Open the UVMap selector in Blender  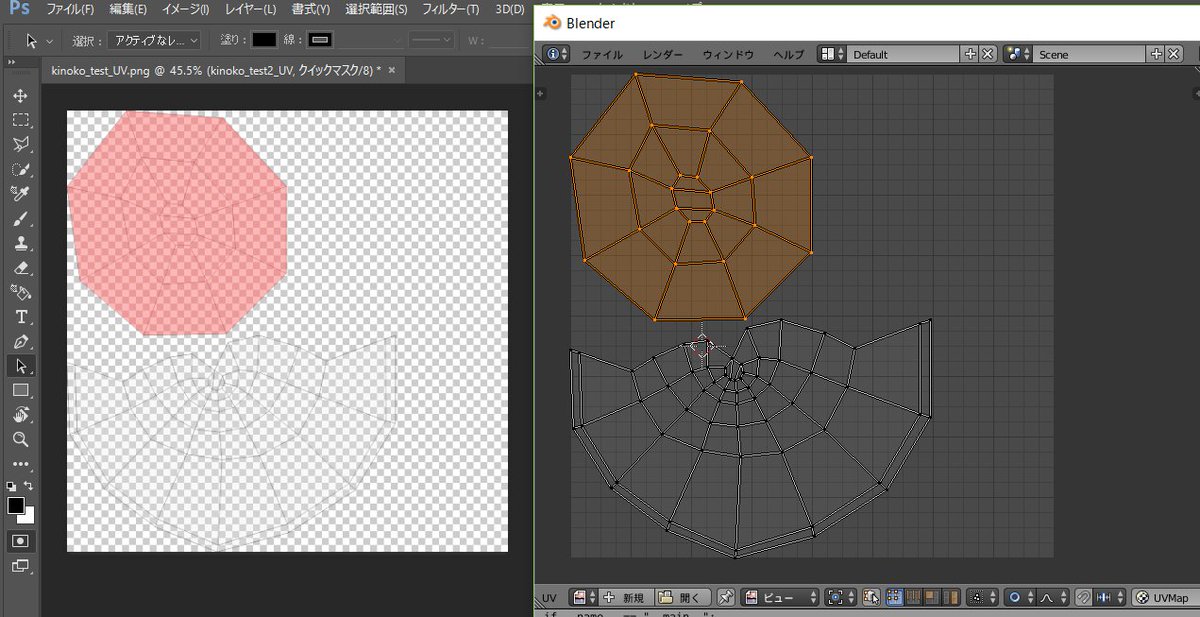1165,597
